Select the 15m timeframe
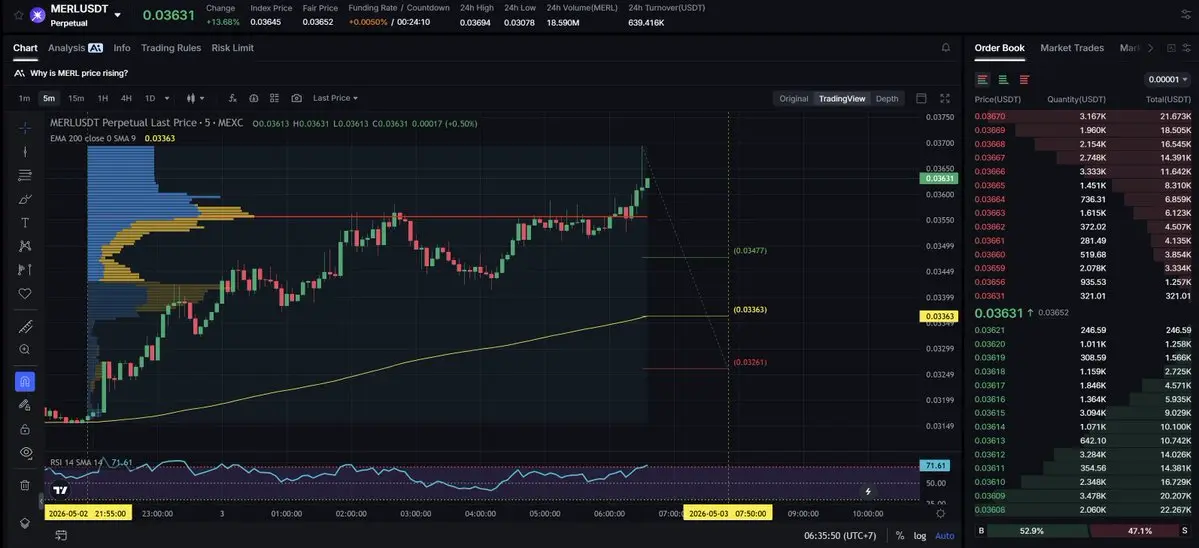 point(76,98)
